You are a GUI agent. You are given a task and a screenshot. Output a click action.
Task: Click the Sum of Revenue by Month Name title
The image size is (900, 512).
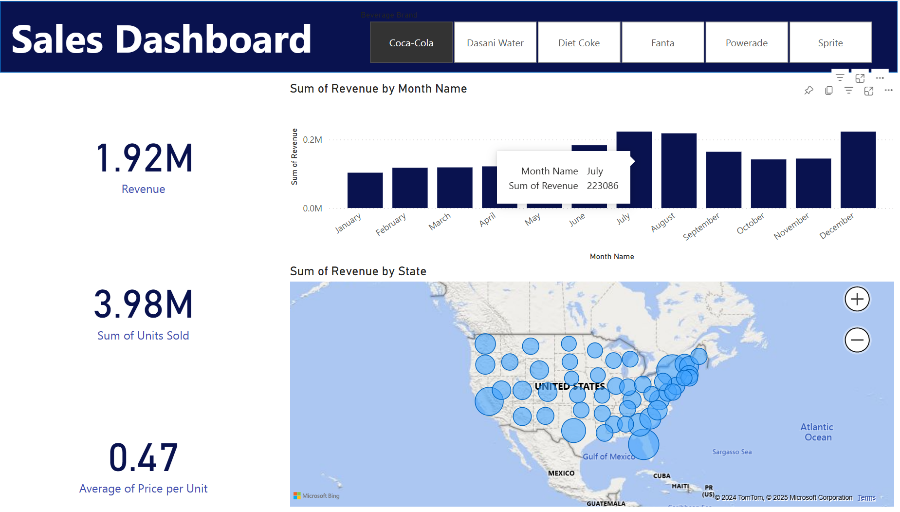point(378,88)
